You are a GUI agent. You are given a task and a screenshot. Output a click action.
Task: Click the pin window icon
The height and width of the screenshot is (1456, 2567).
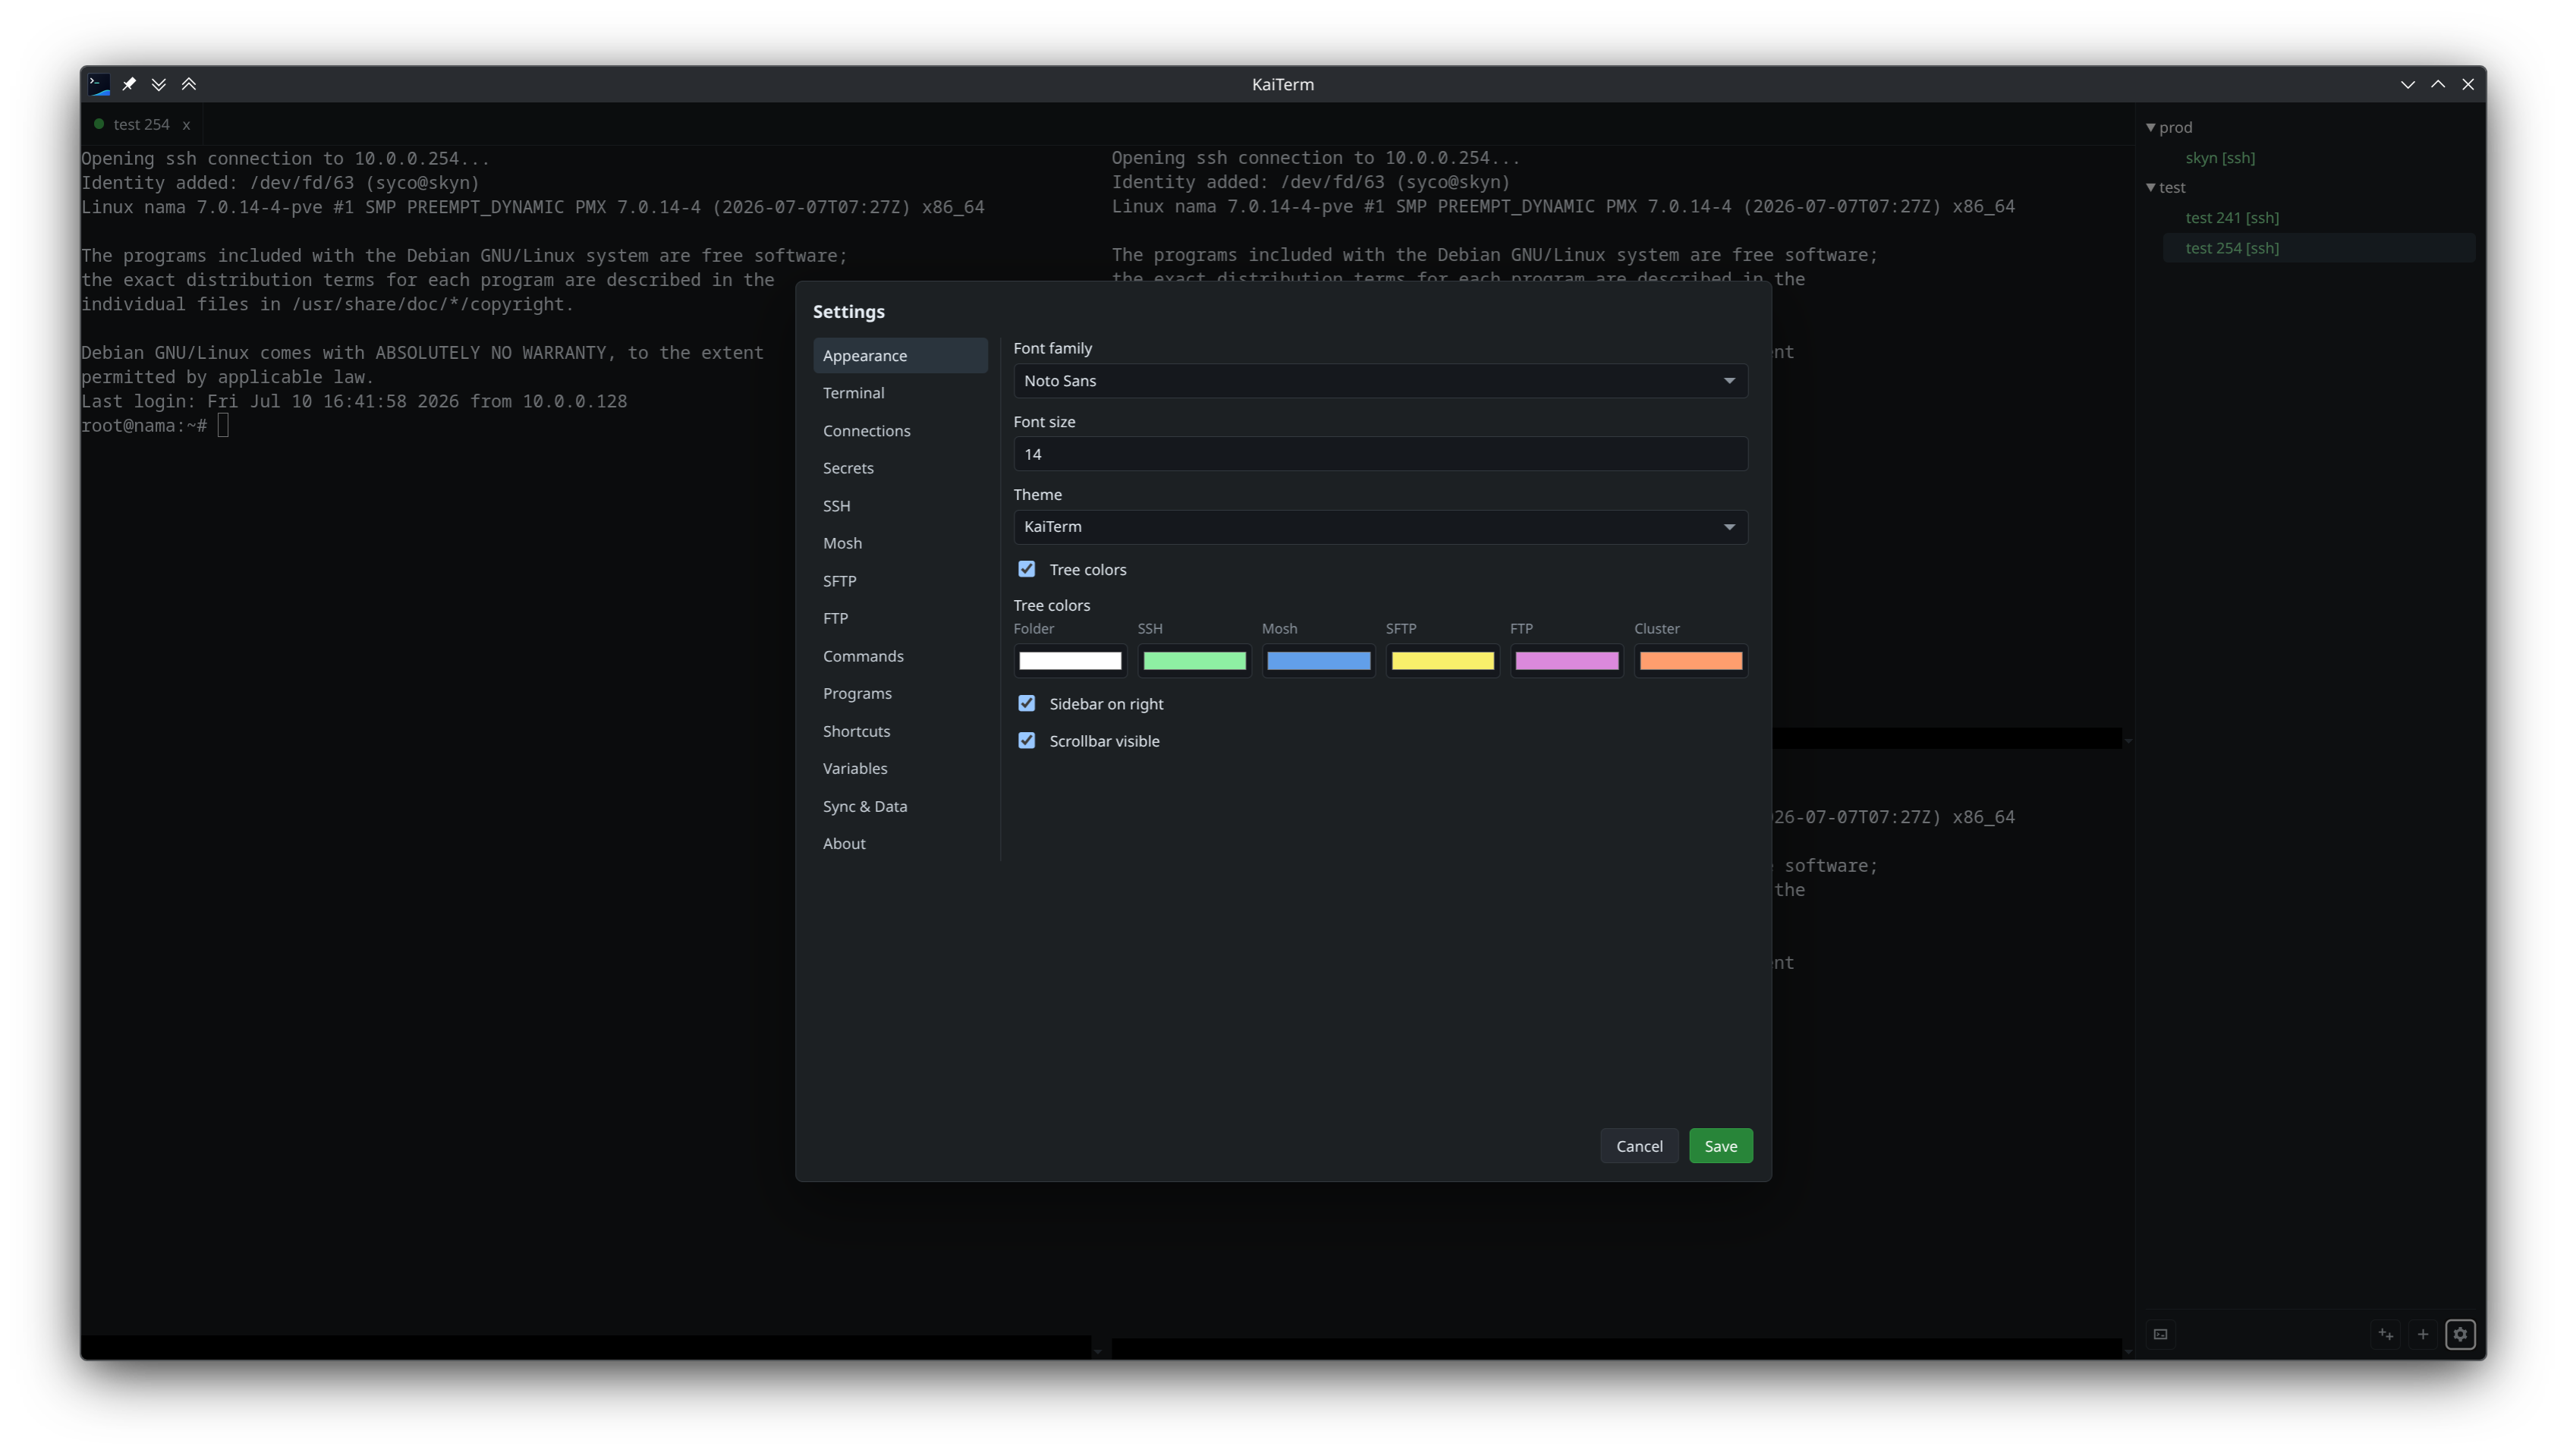(x=129, y=84)
